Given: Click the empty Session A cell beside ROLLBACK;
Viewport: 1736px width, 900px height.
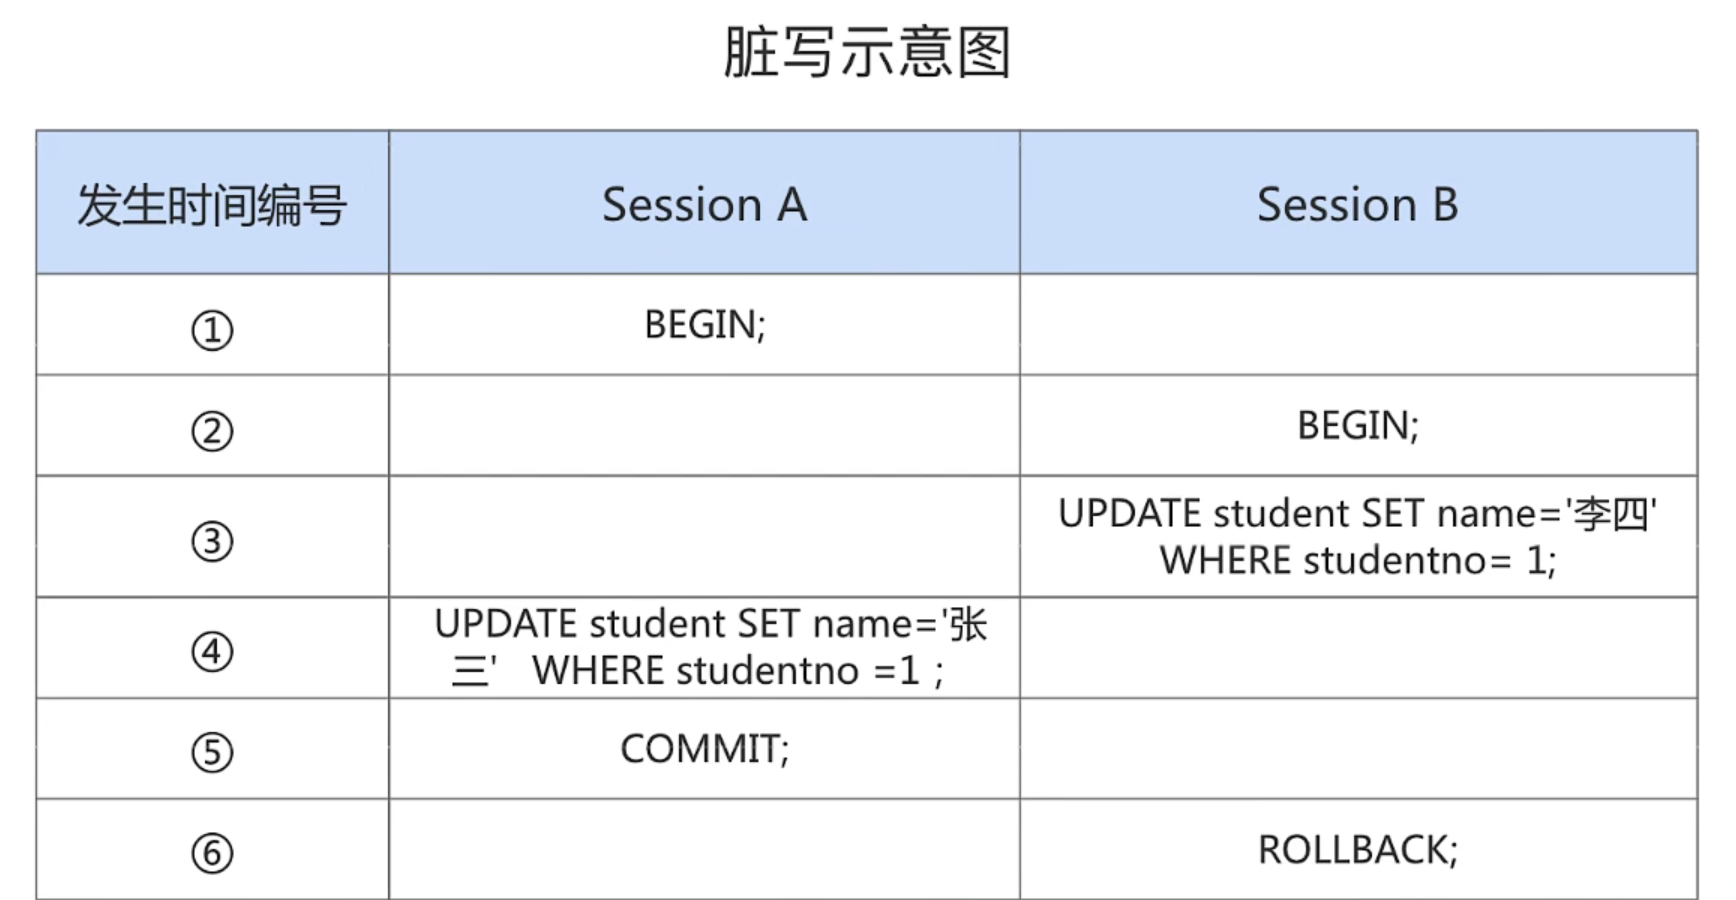Looking at the screenshot, I should click(704, 849).
